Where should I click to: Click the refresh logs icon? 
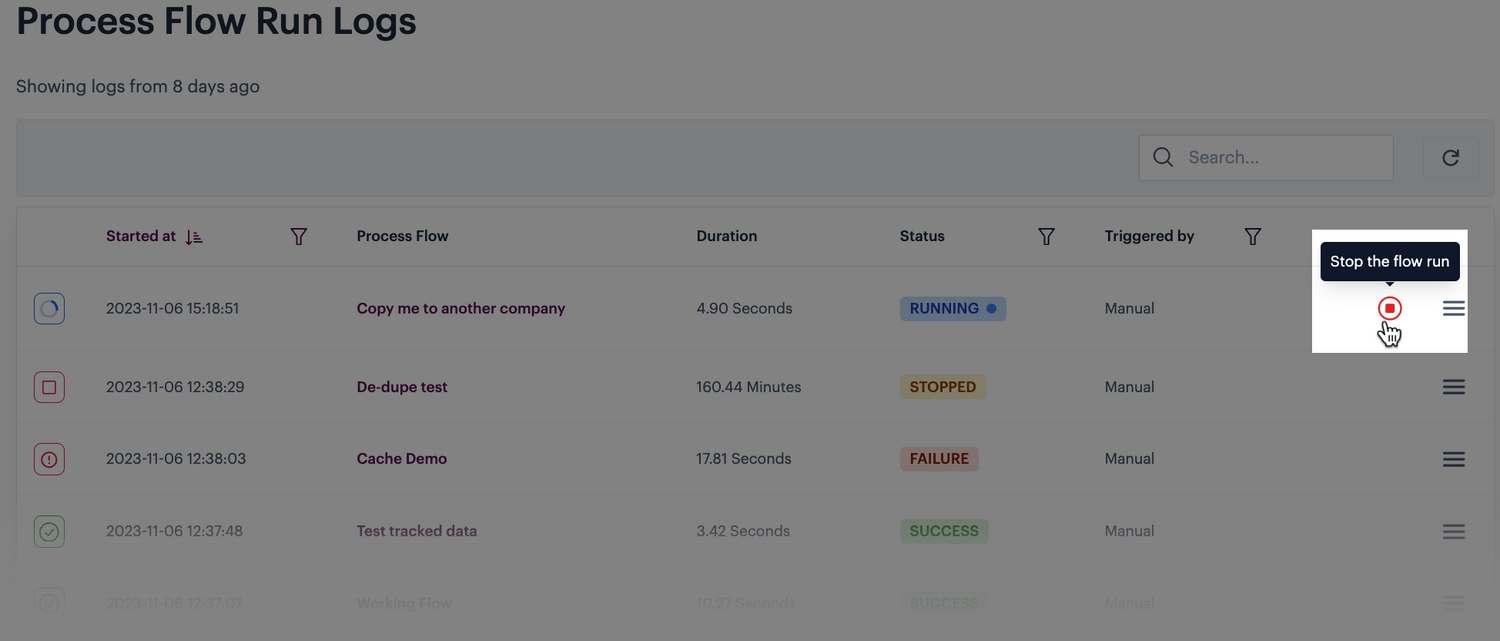[x=1450, y=157]
